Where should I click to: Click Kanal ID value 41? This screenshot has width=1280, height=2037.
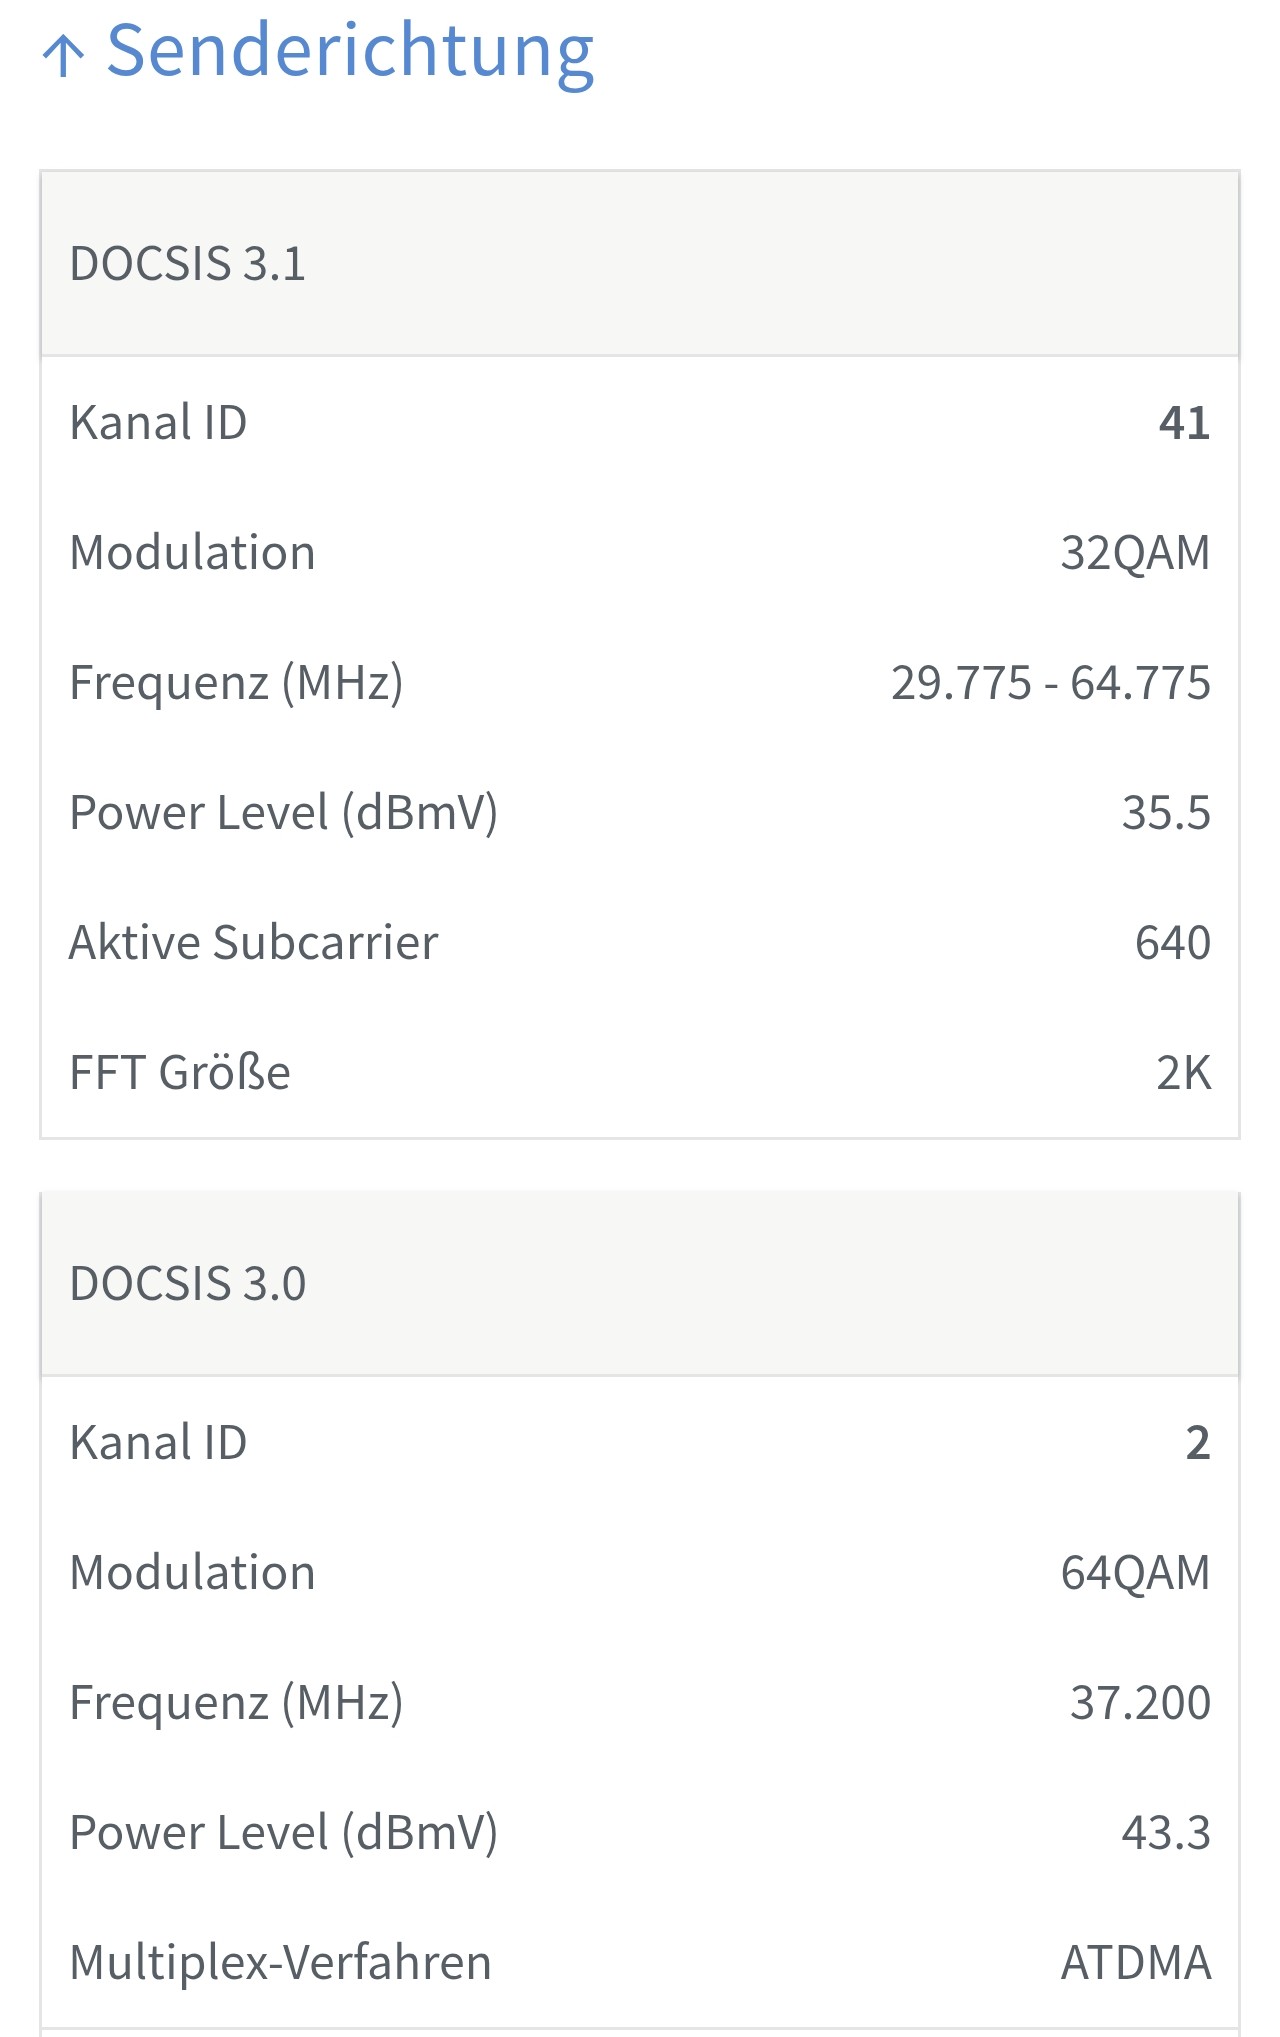point(1185,423)
